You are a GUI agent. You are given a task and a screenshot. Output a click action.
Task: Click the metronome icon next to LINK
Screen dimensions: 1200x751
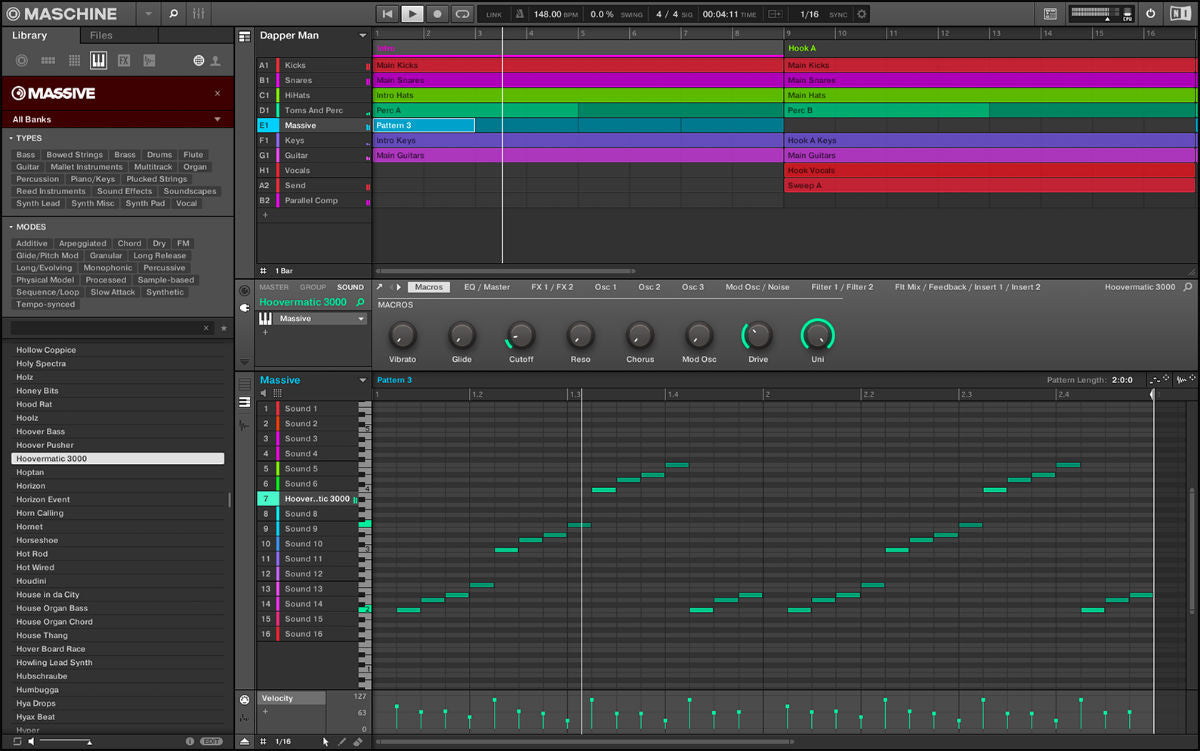point(519,14)
